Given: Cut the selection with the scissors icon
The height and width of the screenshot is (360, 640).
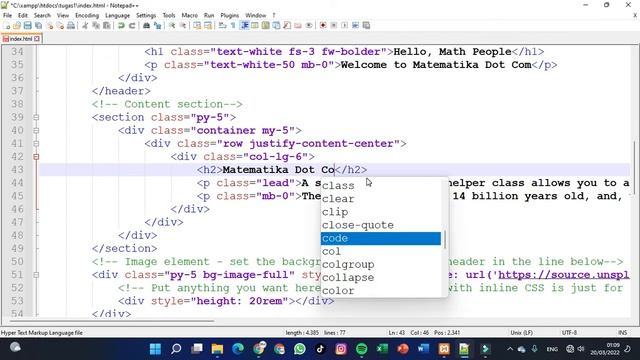Looking at the screenshot, I should point(85,25).
